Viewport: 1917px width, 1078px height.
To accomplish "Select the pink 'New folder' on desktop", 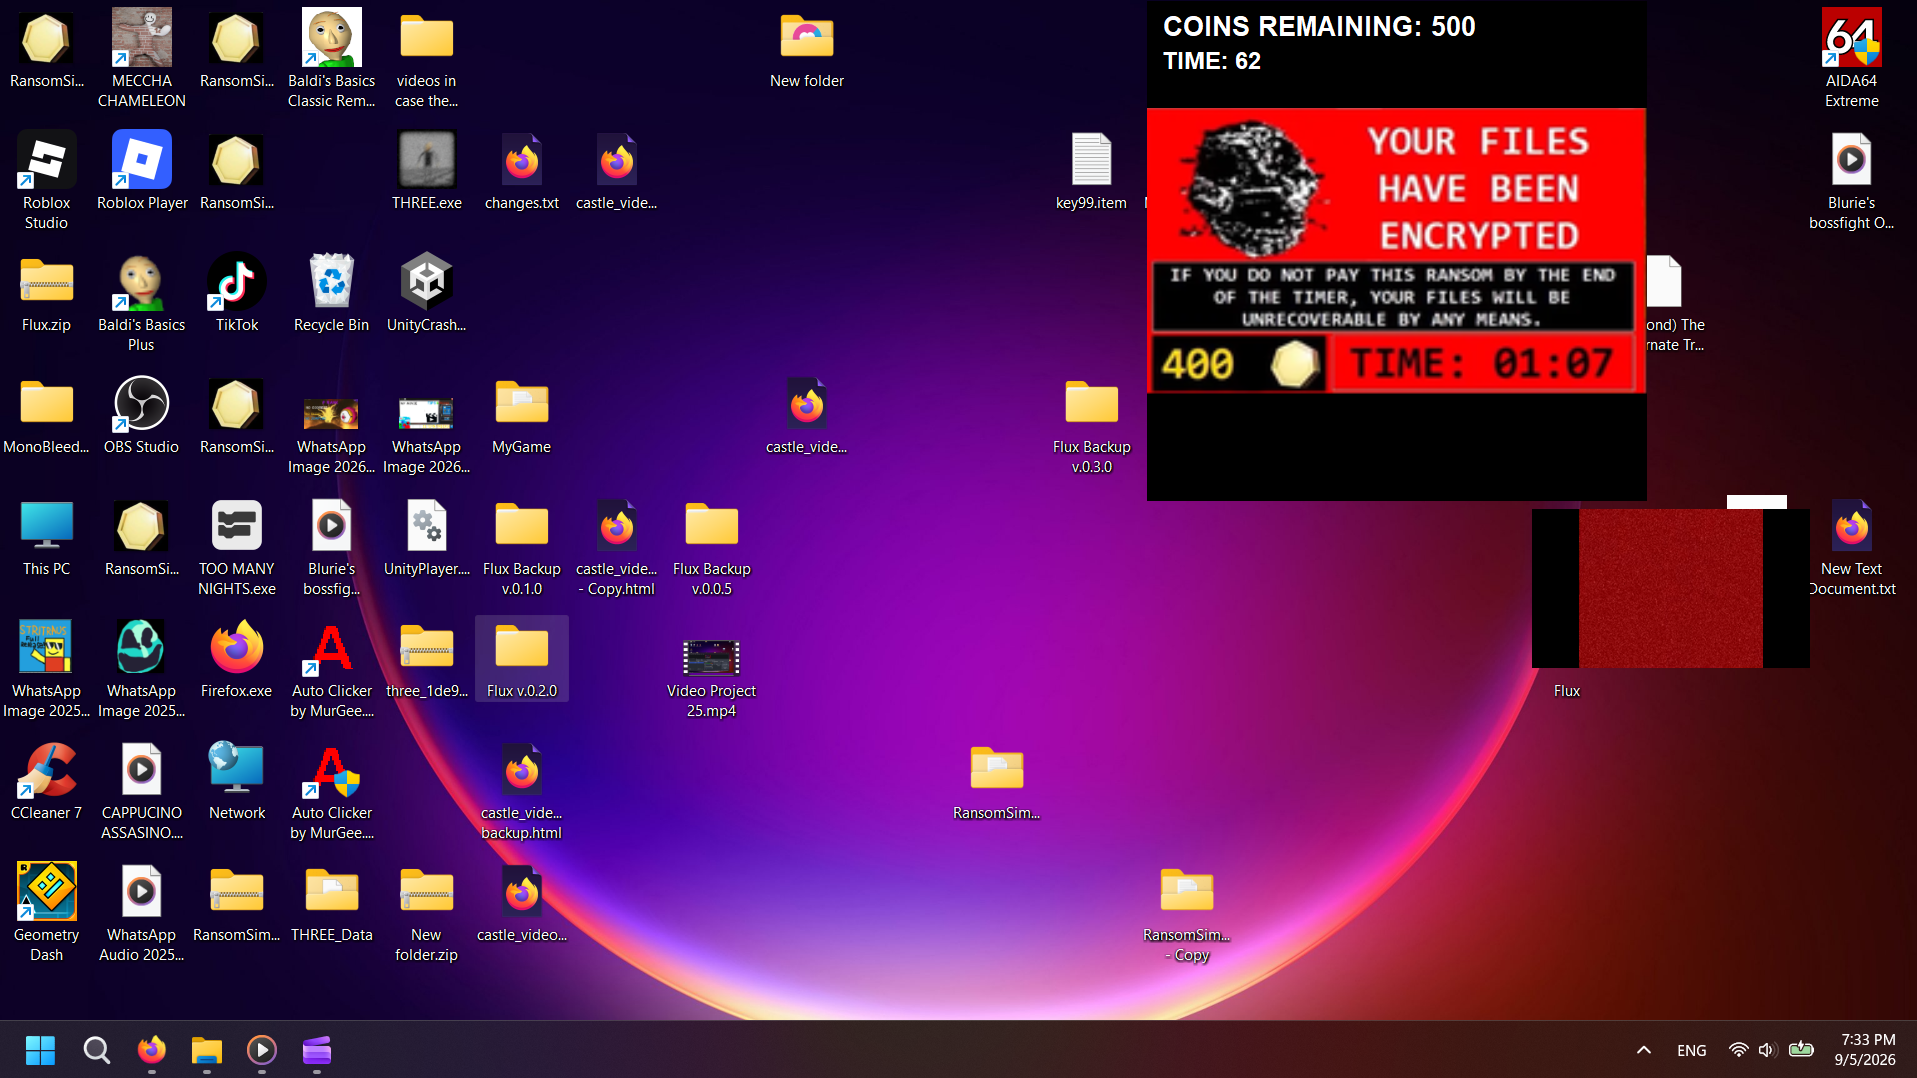I will 806,49.
